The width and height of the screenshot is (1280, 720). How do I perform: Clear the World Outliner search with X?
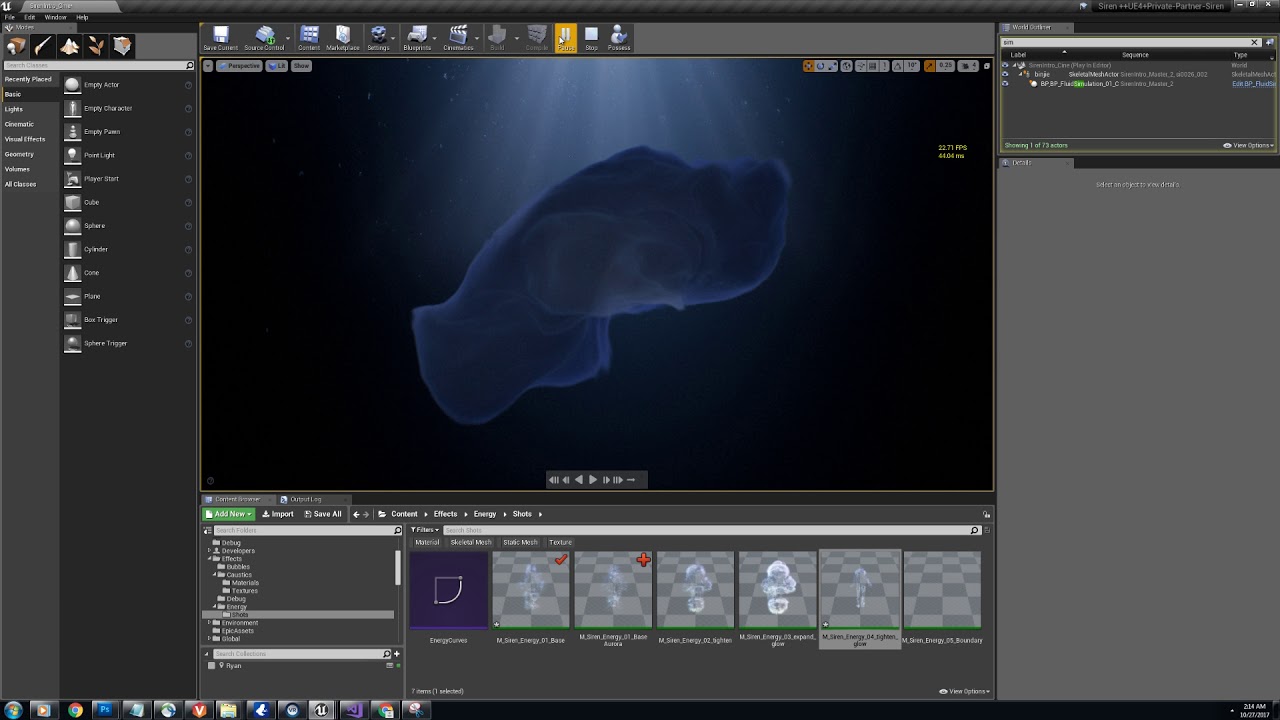[1254, 42]
